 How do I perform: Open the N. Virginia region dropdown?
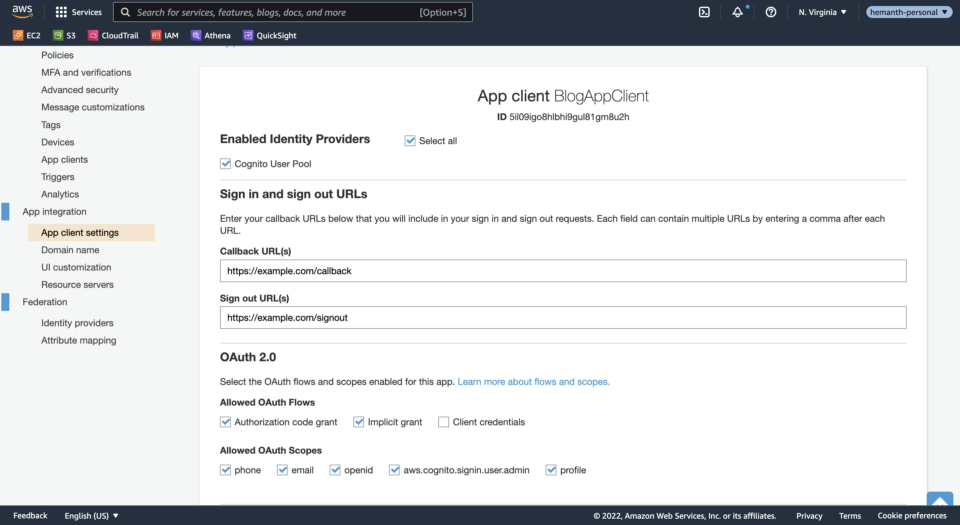click(822, 12)
